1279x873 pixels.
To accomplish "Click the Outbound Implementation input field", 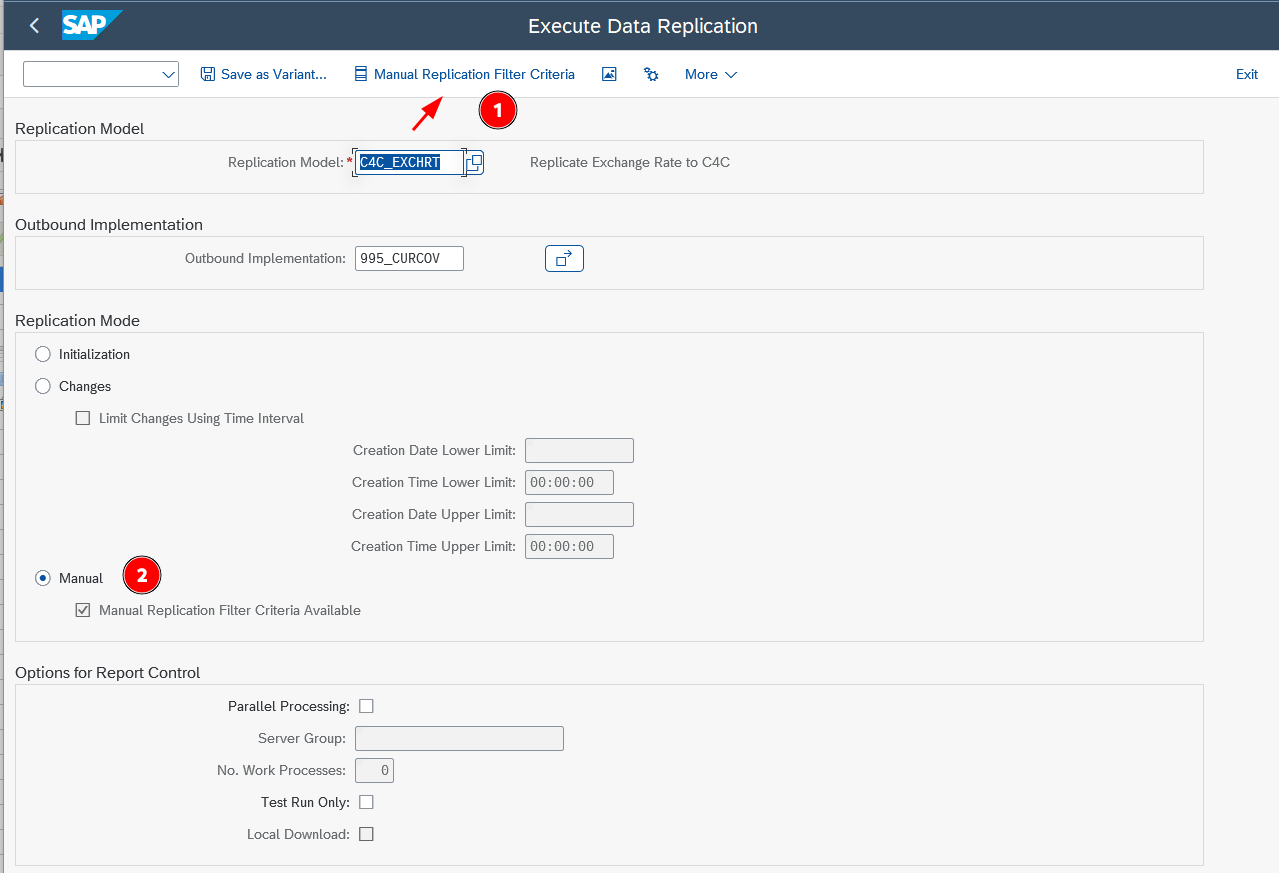I will click(409, 258).
